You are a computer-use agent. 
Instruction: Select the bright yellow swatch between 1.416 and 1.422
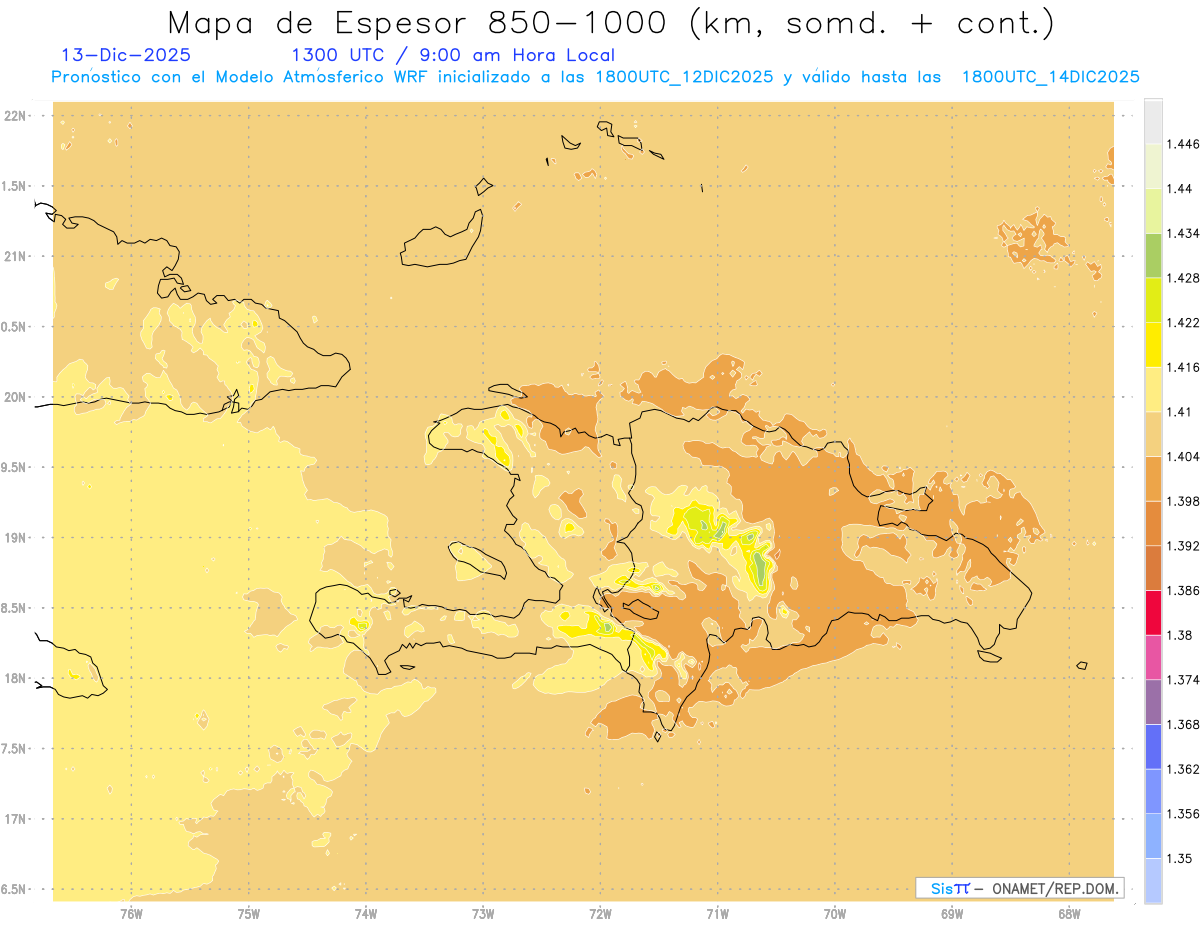click(x=1153, y=344)
